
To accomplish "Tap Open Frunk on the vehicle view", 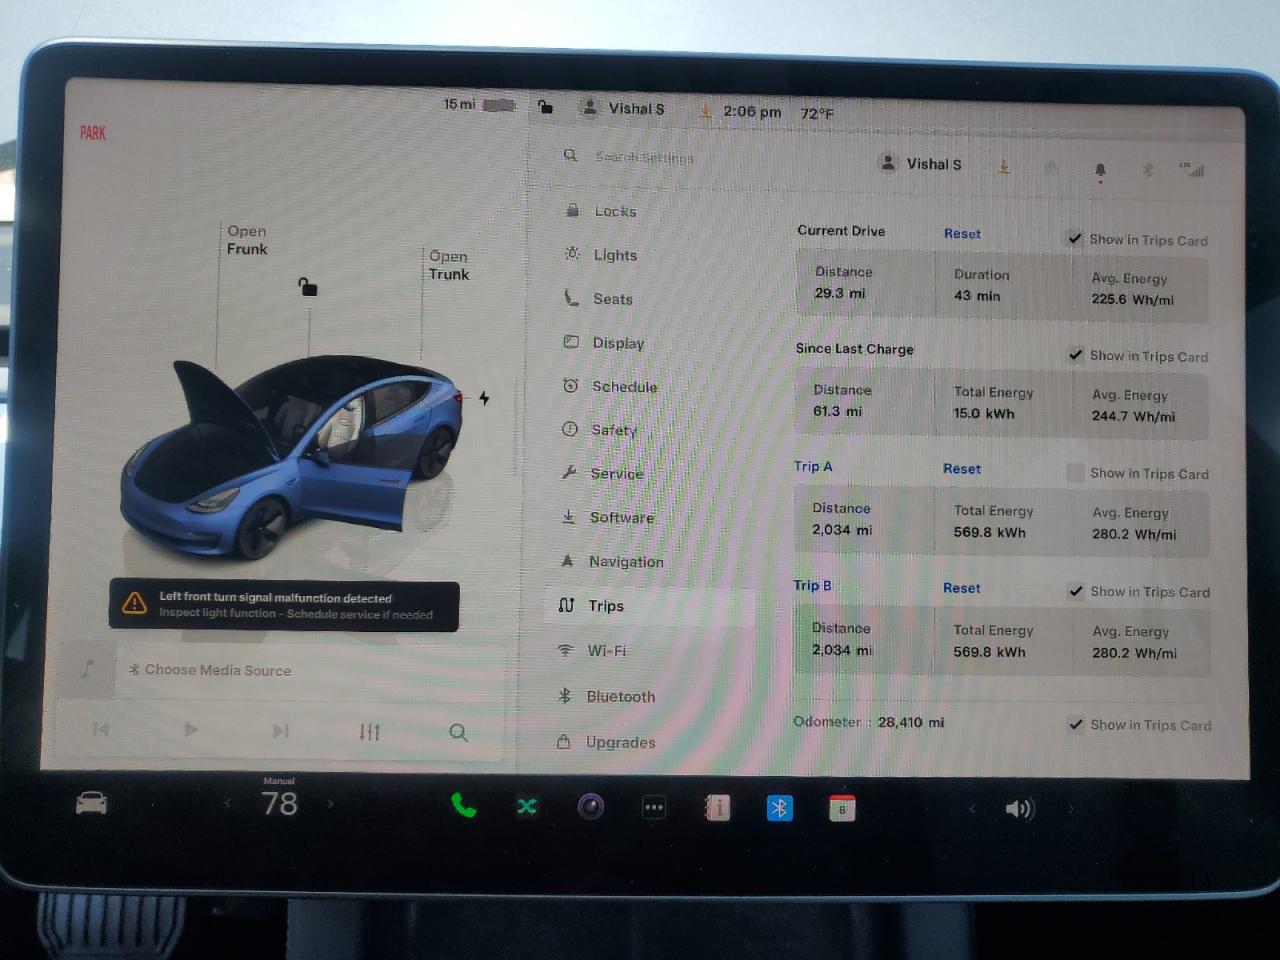I will (x=246, y=240).
